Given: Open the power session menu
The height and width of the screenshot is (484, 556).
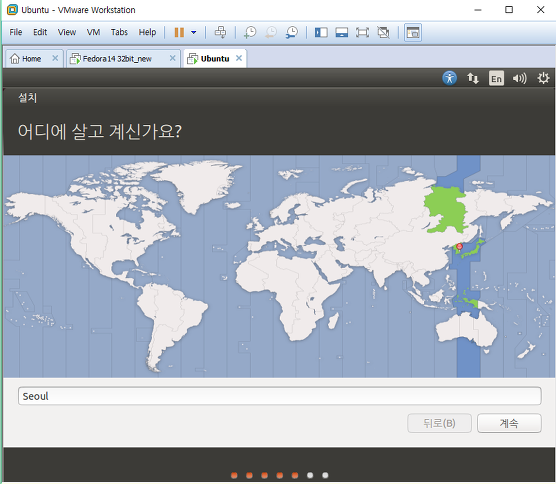Looking at the screenshot, I should 543,78.
